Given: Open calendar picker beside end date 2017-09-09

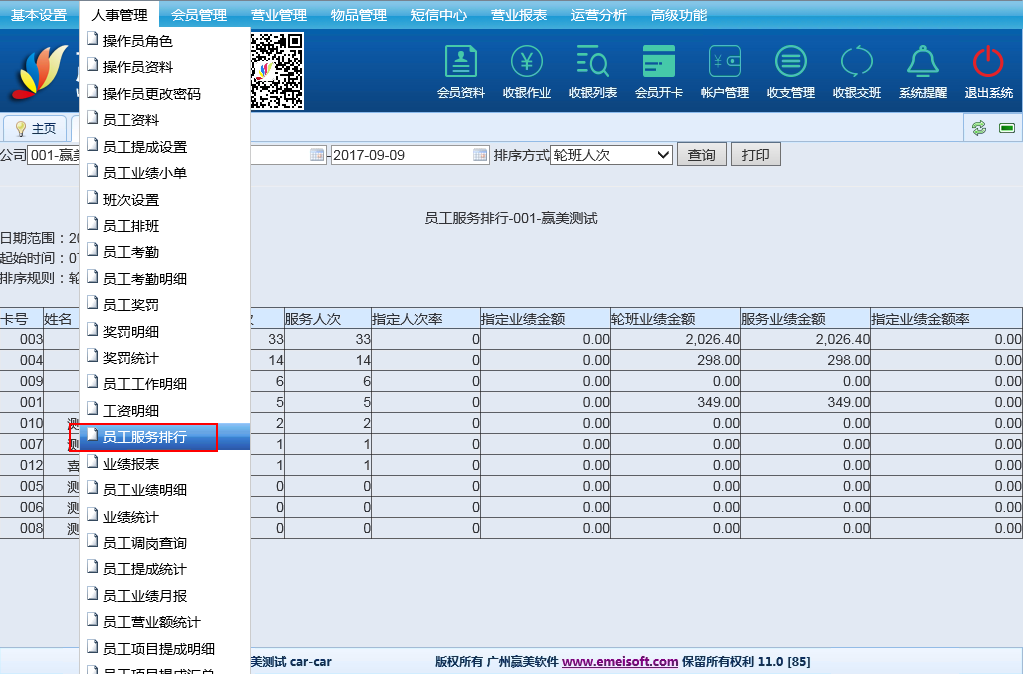Looking at the screenshot, I should coord(480,155).
